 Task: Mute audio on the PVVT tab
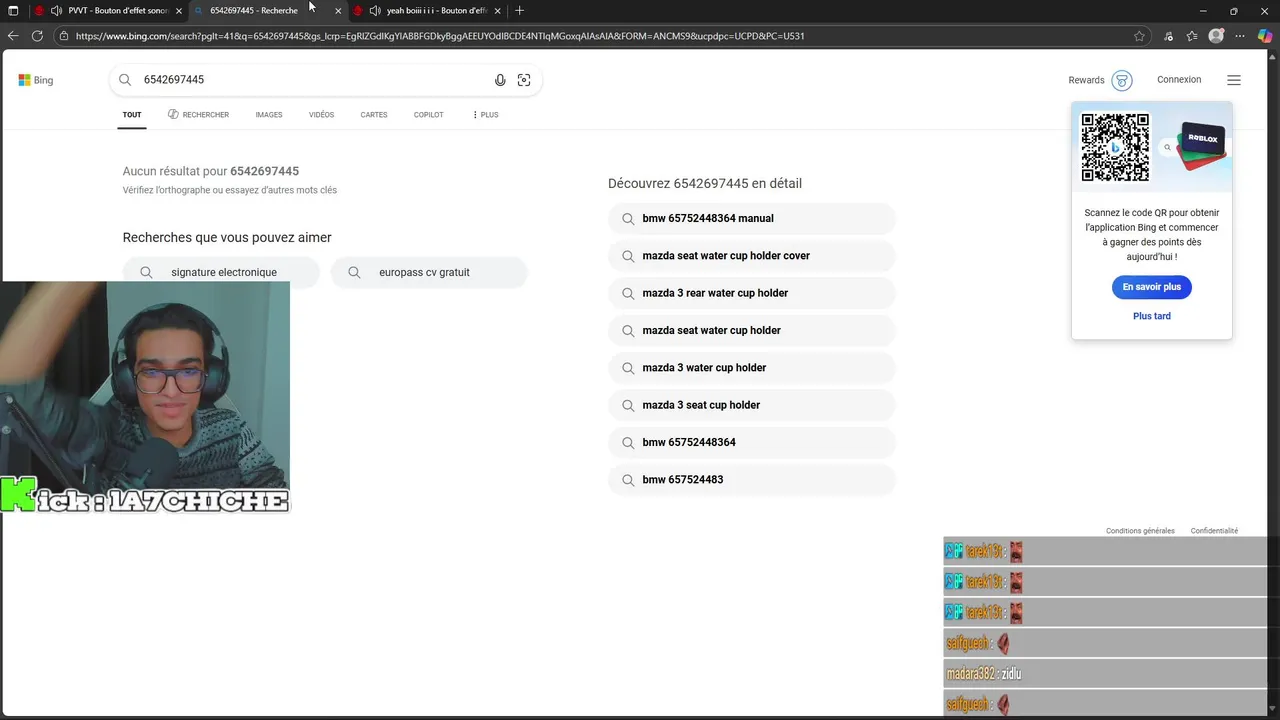pyautogui.click(x=56, y=10)
